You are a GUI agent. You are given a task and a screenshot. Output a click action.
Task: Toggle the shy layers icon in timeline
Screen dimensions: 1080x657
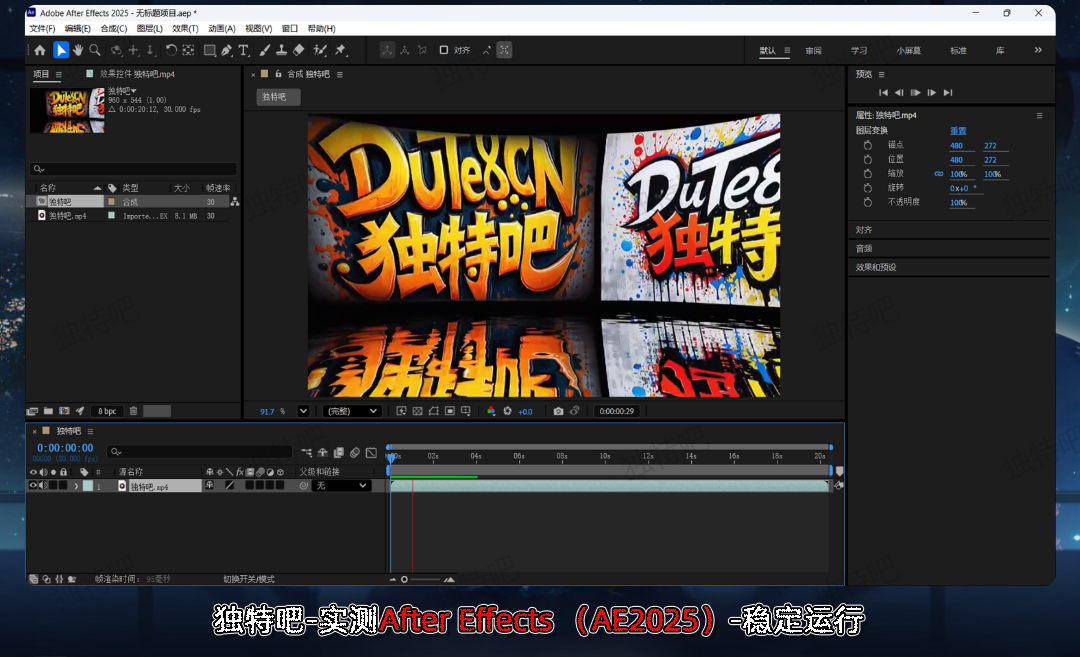pyautogui.click(x=322, y=452)
